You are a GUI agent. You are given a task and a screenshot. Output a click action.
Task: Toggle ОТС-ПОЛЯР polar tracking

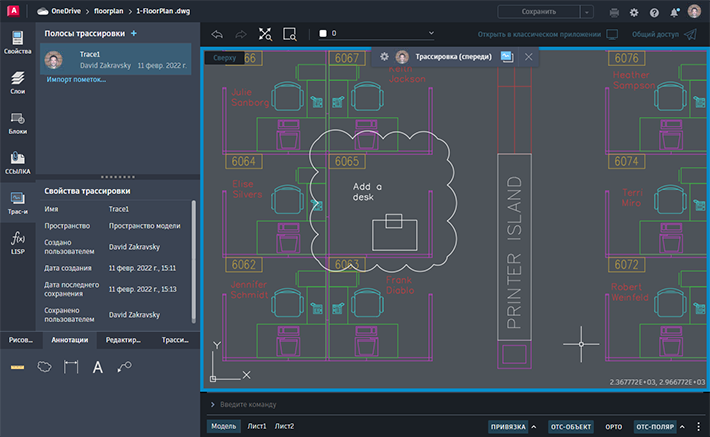655,427
